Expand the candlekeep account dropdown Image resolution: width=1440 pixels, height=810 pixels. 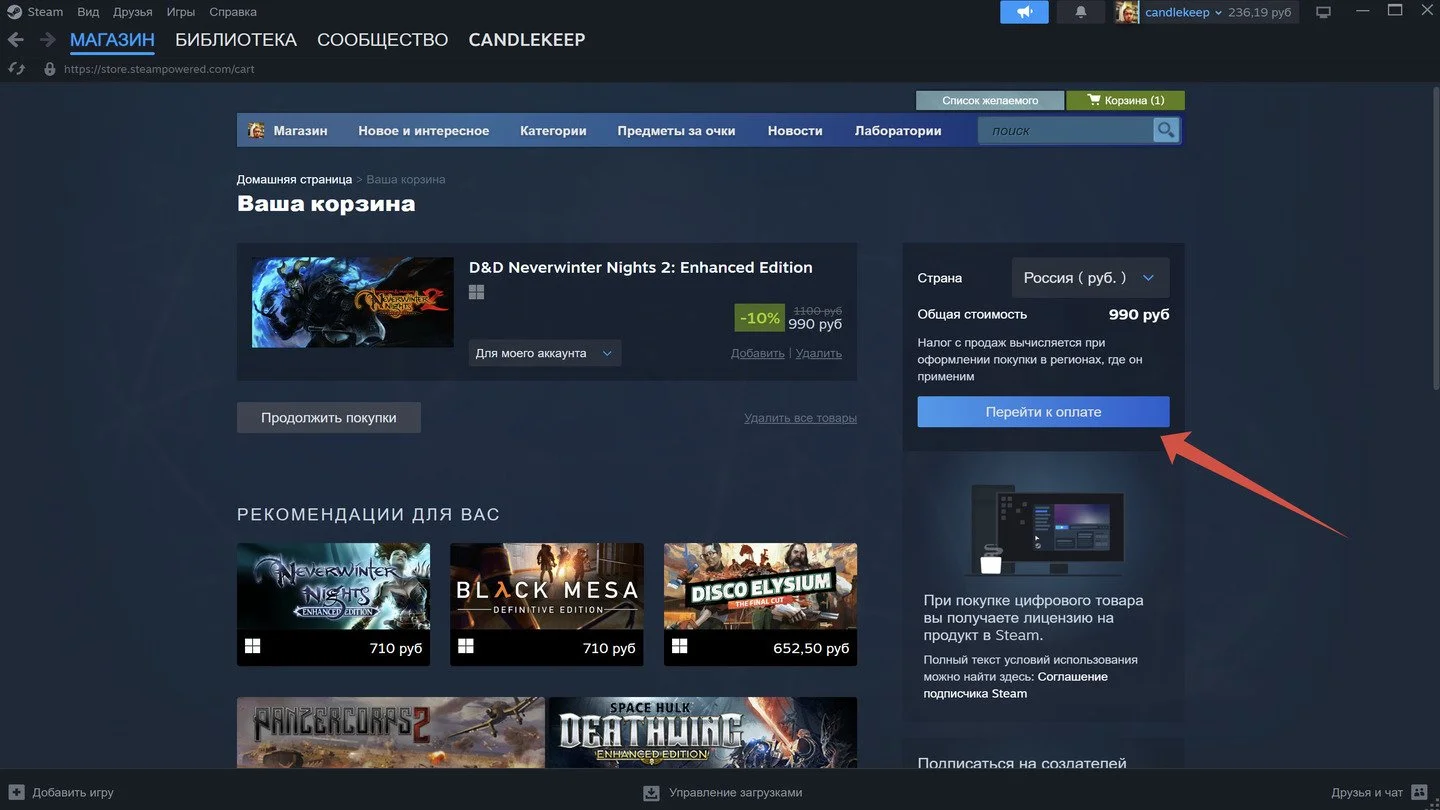click(x=1183, y=12)
